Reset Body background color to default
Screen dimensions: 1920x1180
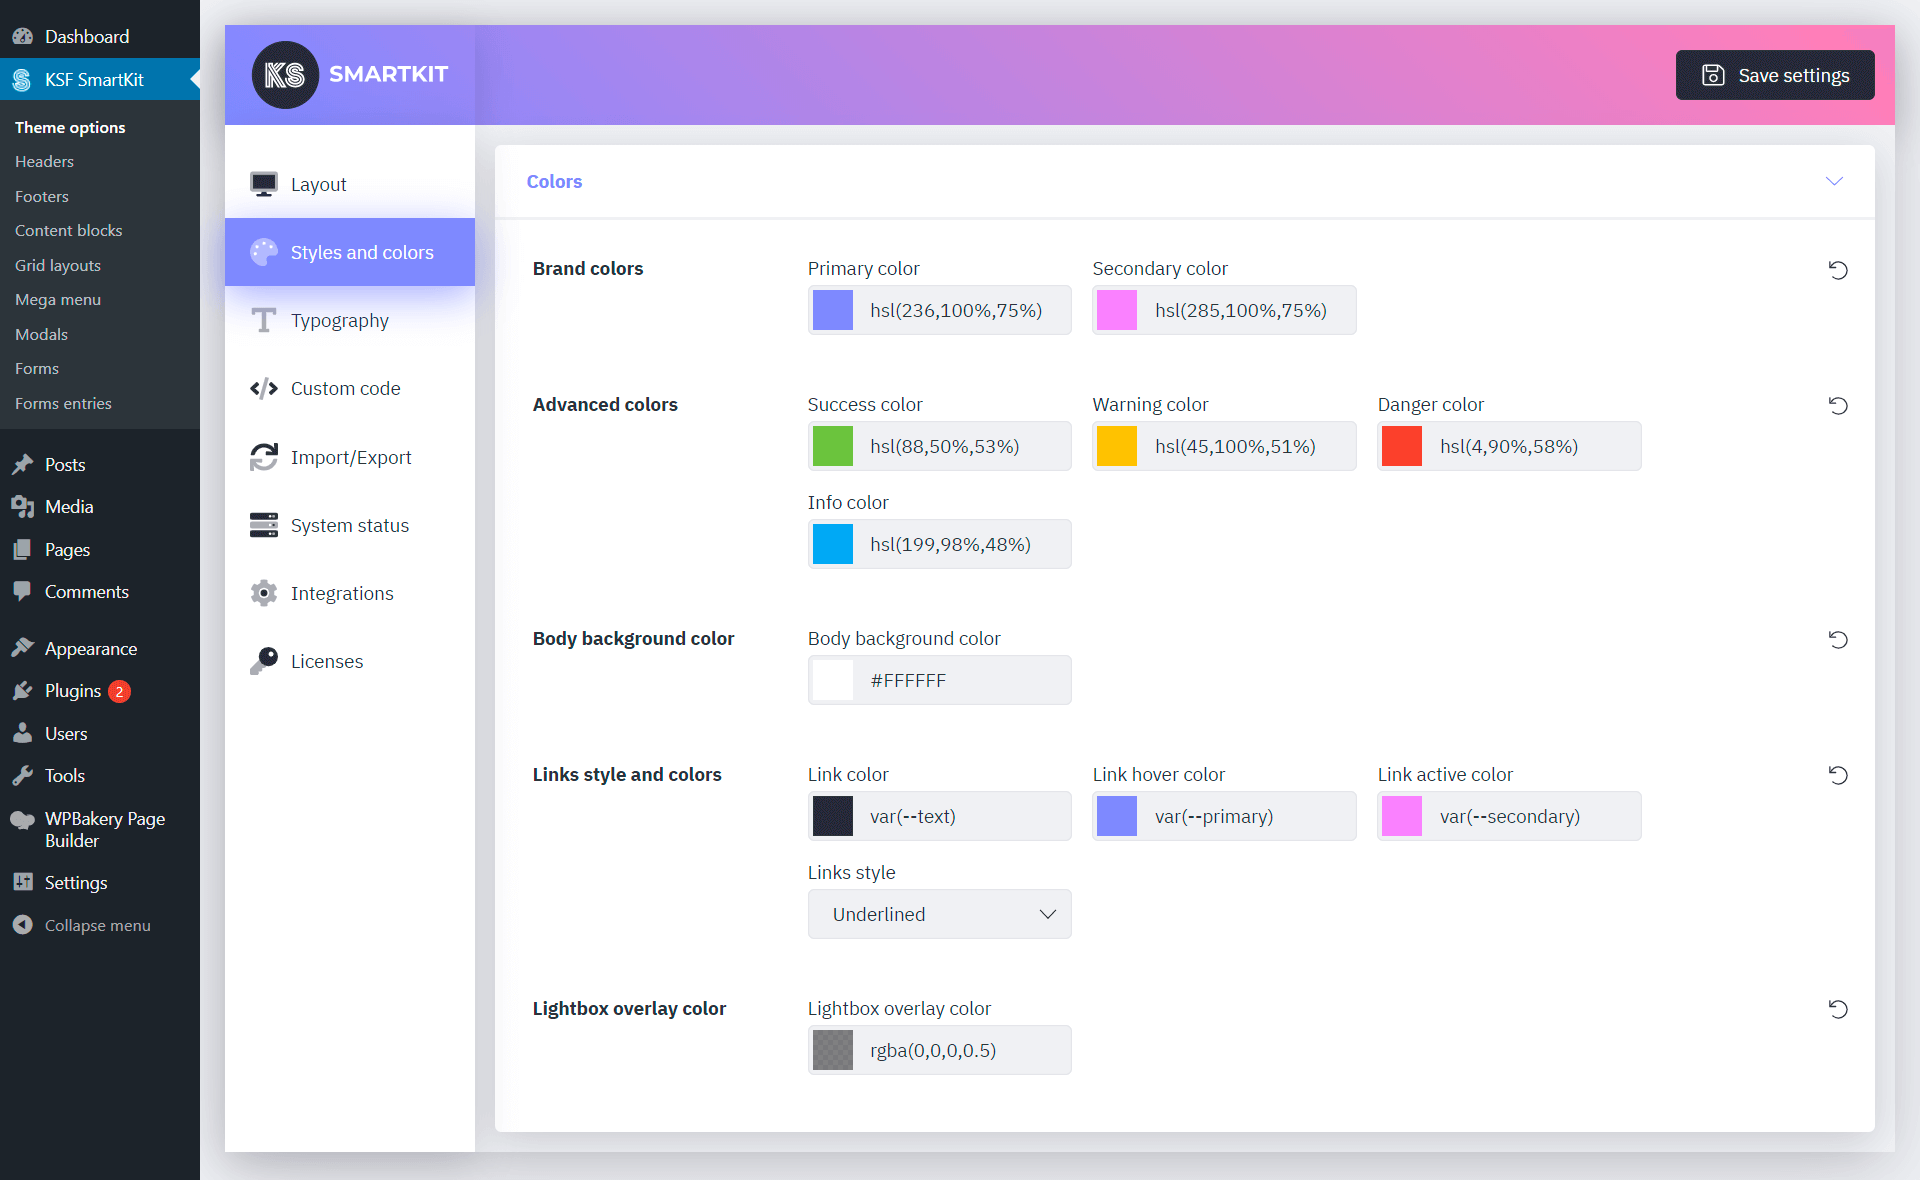[1838, 640]
